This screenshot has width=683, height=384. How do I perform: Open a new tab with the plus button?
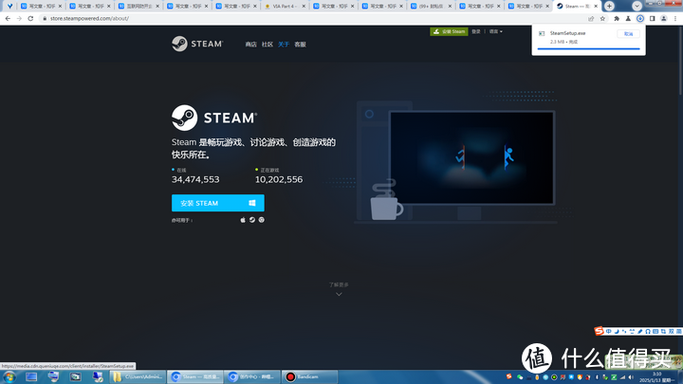[x=609, y=6]
